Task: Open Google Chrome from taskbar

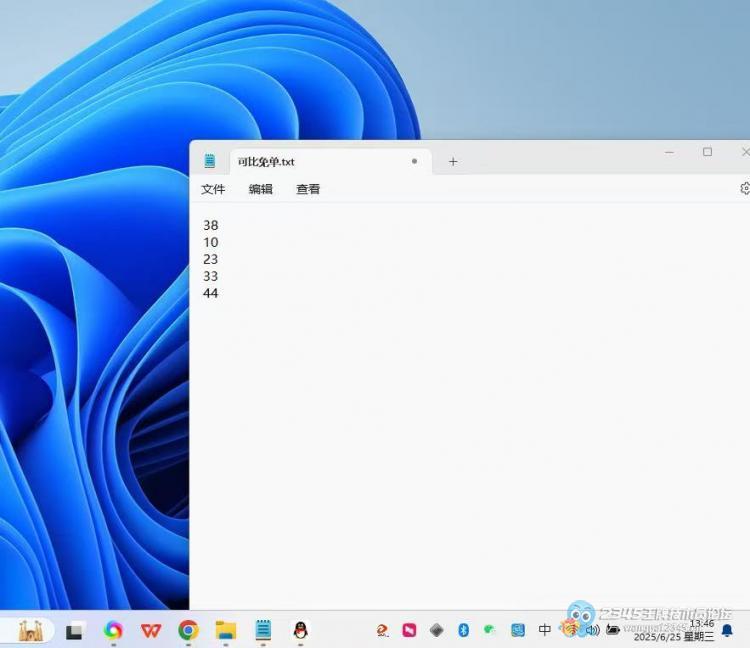Action: pos(188,630)
